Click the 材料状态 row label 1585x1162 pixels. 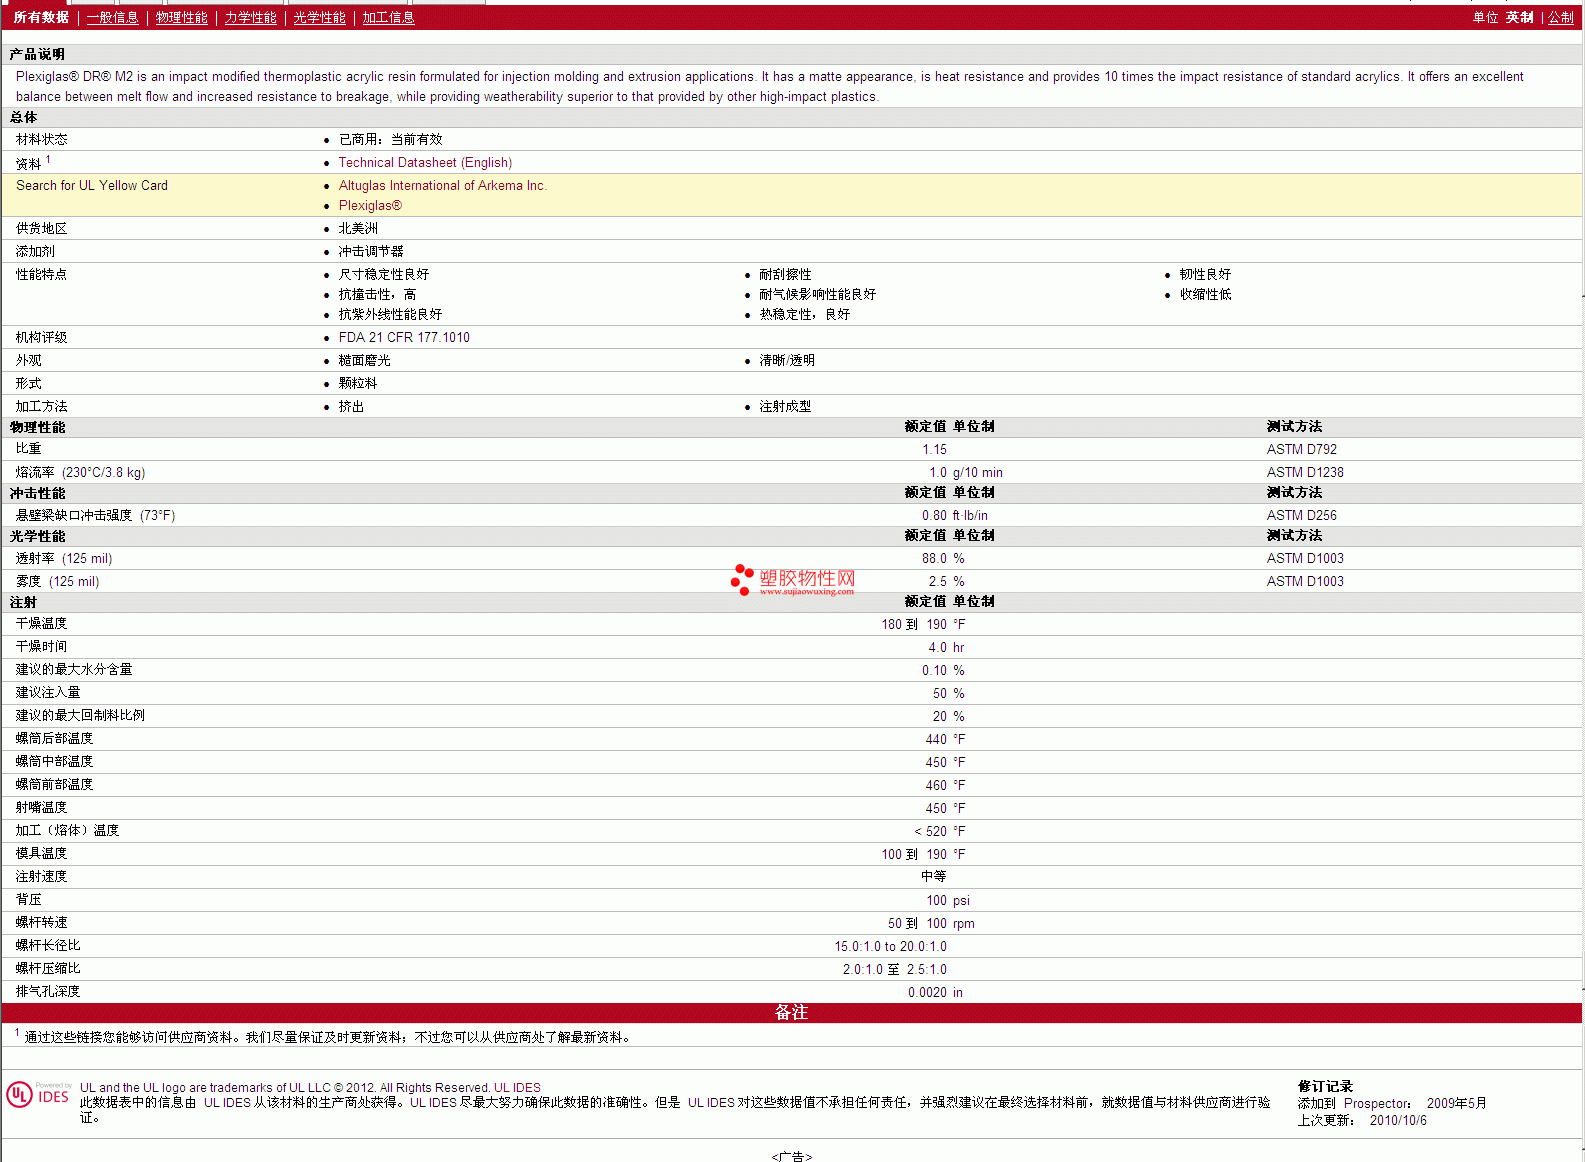click(41, 140)
